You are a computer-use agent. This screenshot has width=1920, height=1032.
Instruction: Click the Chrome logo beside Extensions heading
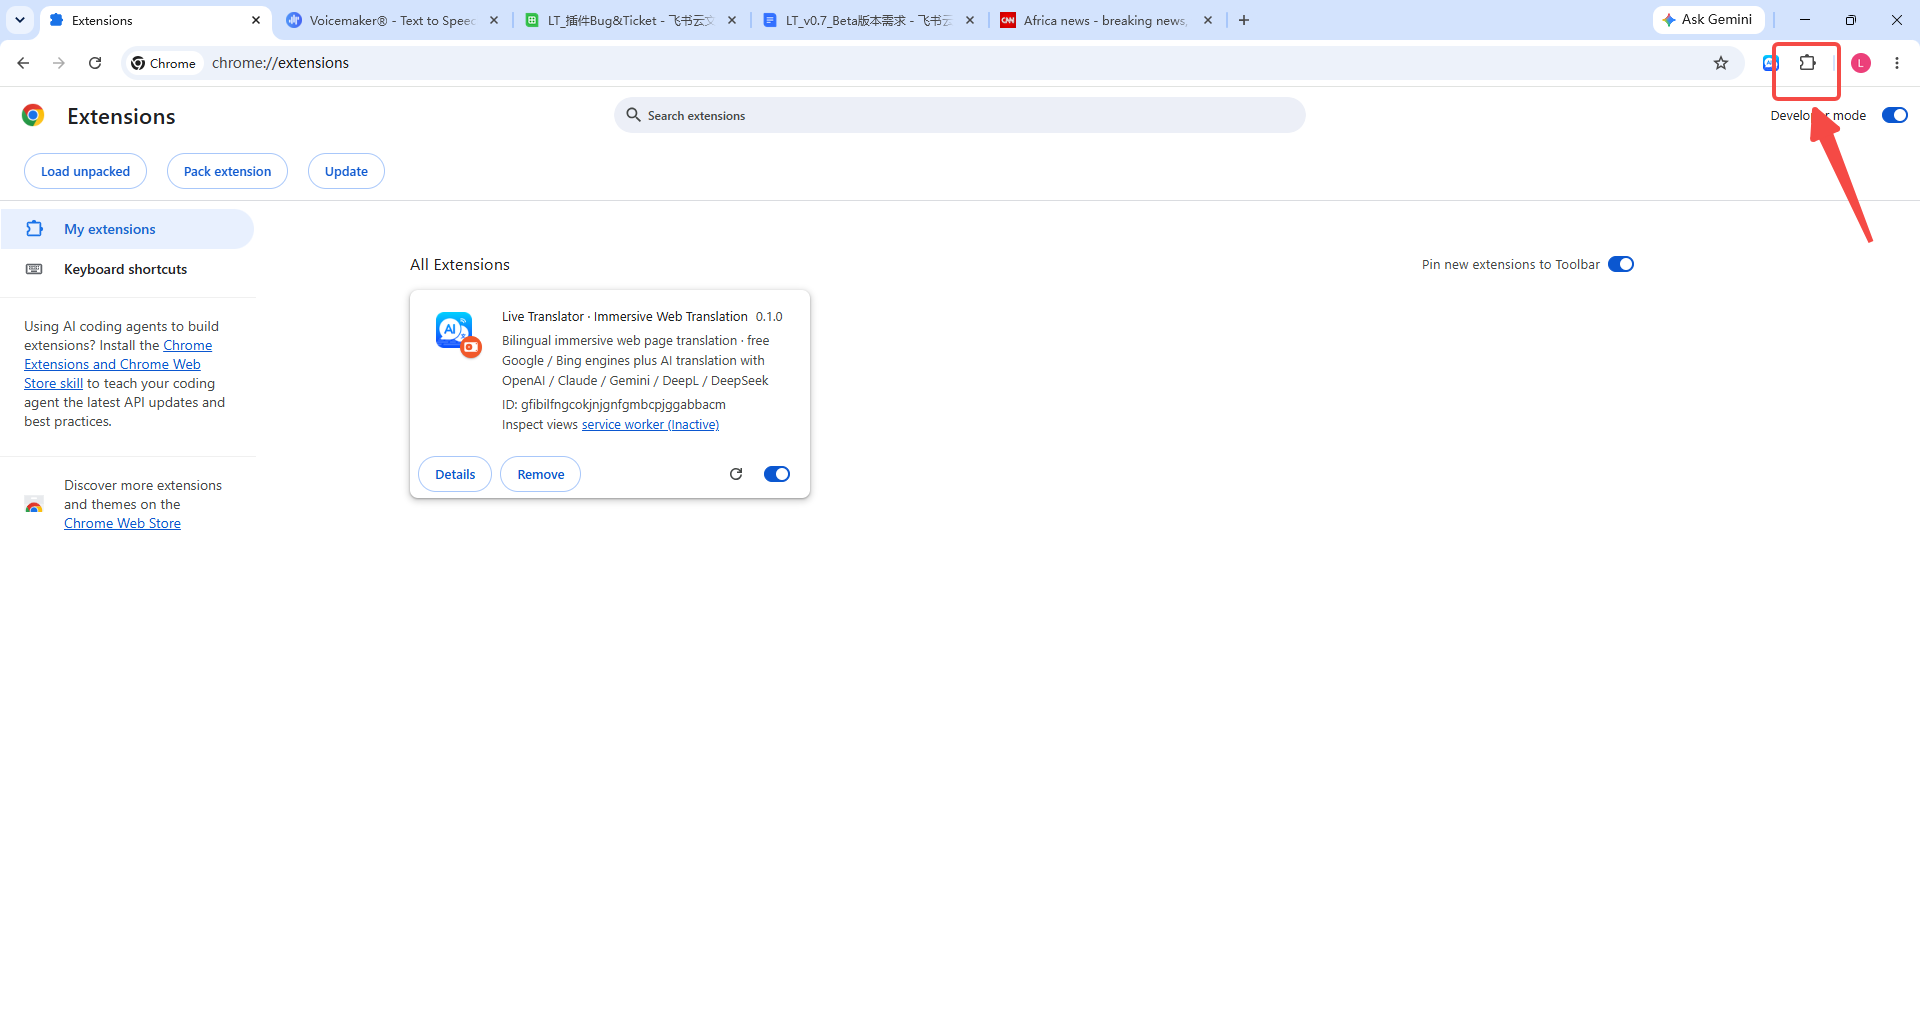tap(33, 116)
